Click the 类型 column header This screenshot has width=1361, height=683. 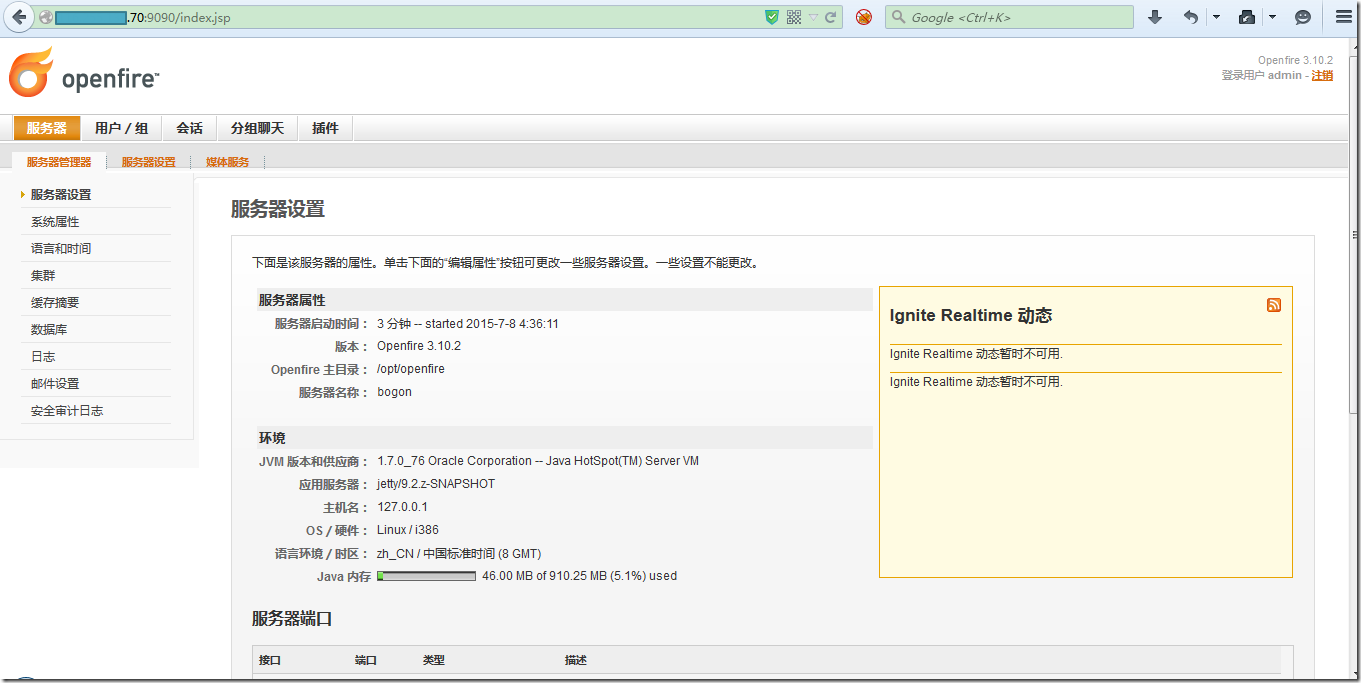click(x=434, y=660)
